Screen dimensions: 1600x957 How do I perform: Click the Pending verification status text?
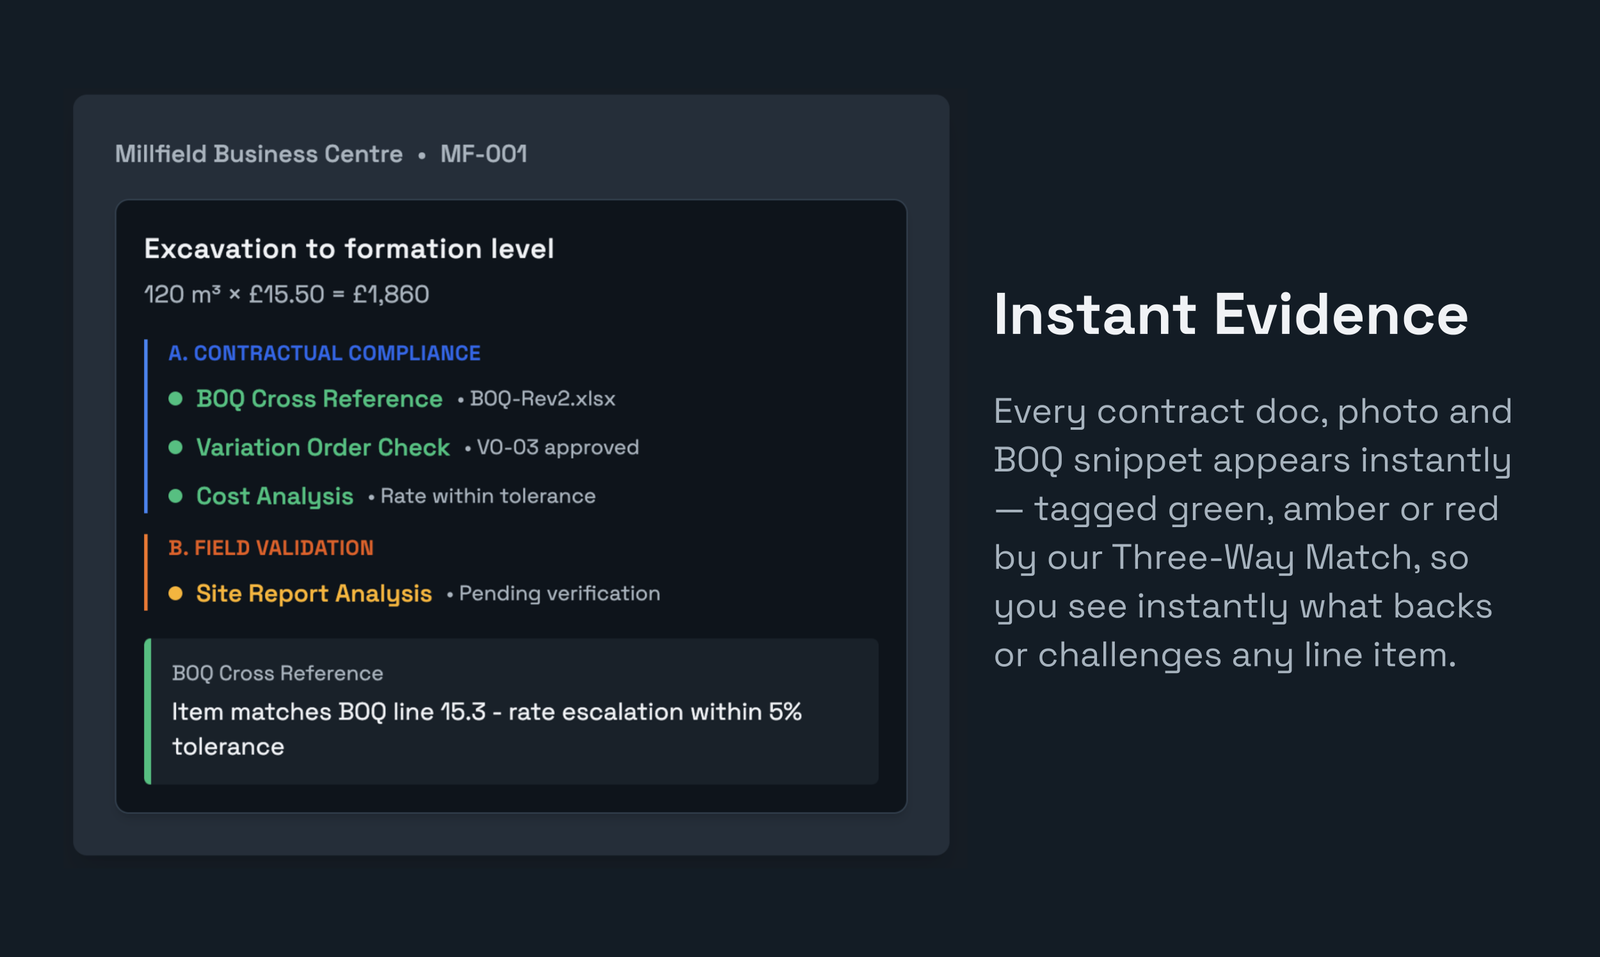(x=560, y=593)
